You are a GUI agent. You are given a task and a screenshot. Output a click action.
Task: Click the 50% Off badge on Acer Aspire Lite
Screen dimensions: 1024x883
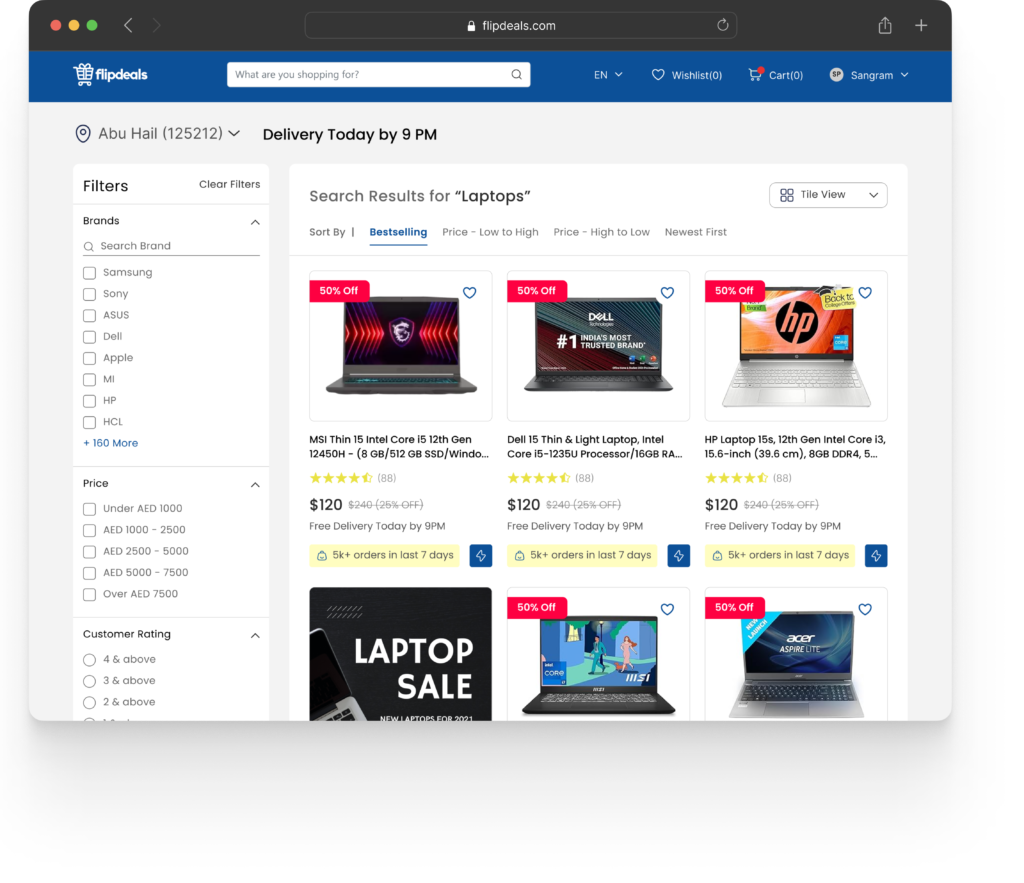point(735,607)
